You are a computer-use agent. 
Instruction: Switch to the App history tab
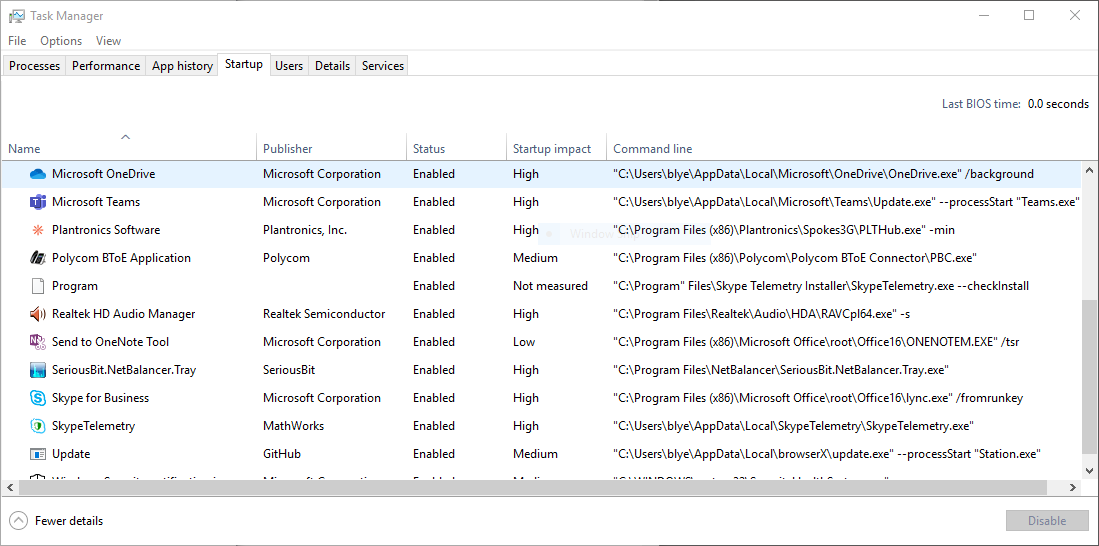182,66
